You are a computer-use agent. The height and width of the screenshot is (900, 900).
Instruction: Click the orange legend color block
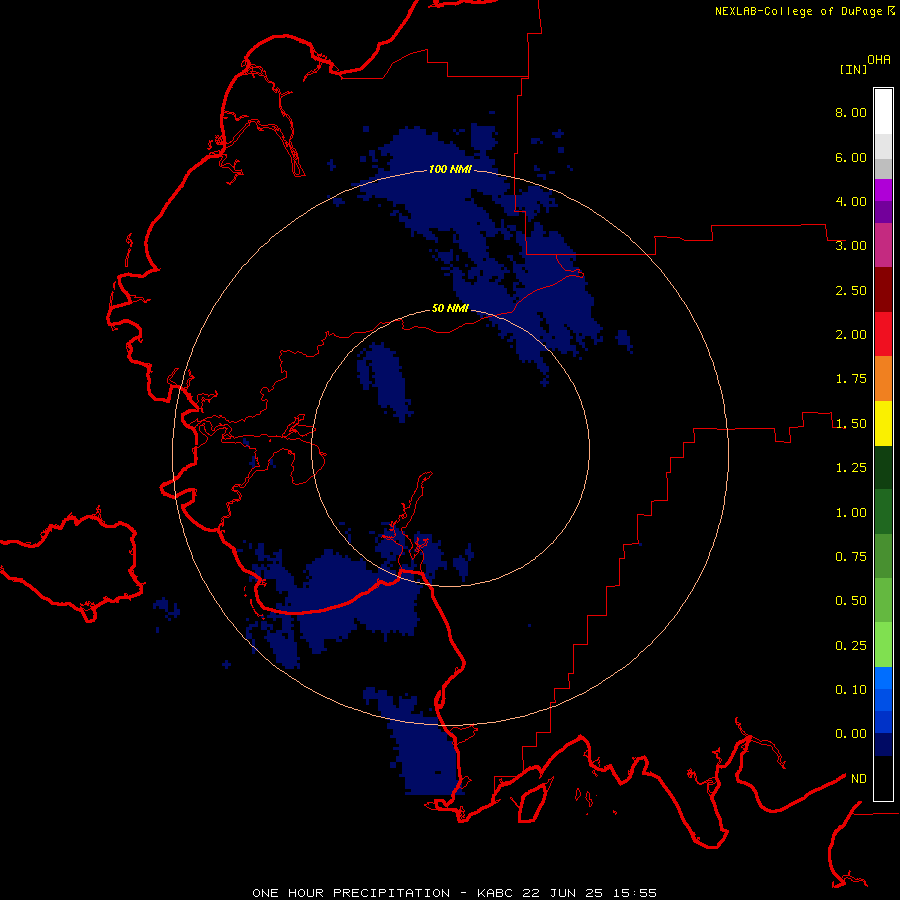pyautogui.click(x=883, y=379)
